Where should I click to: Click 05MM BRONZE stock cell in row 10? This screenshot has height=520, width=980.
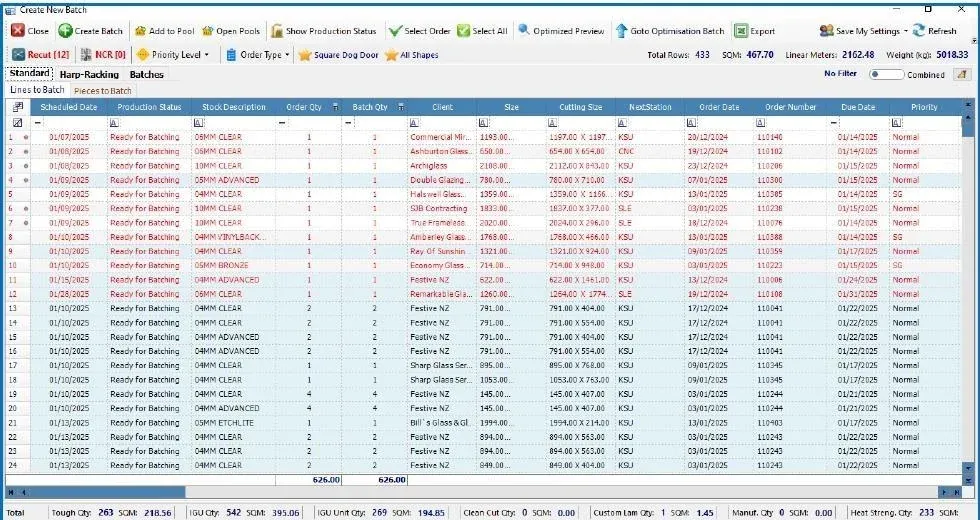234,266
